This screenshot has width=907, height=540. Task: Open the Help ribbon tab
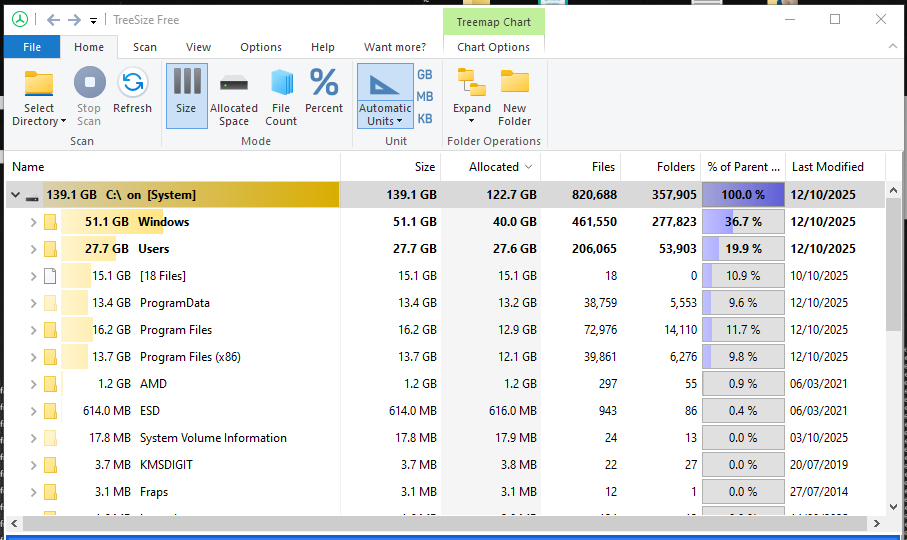(x=323, y=47)
